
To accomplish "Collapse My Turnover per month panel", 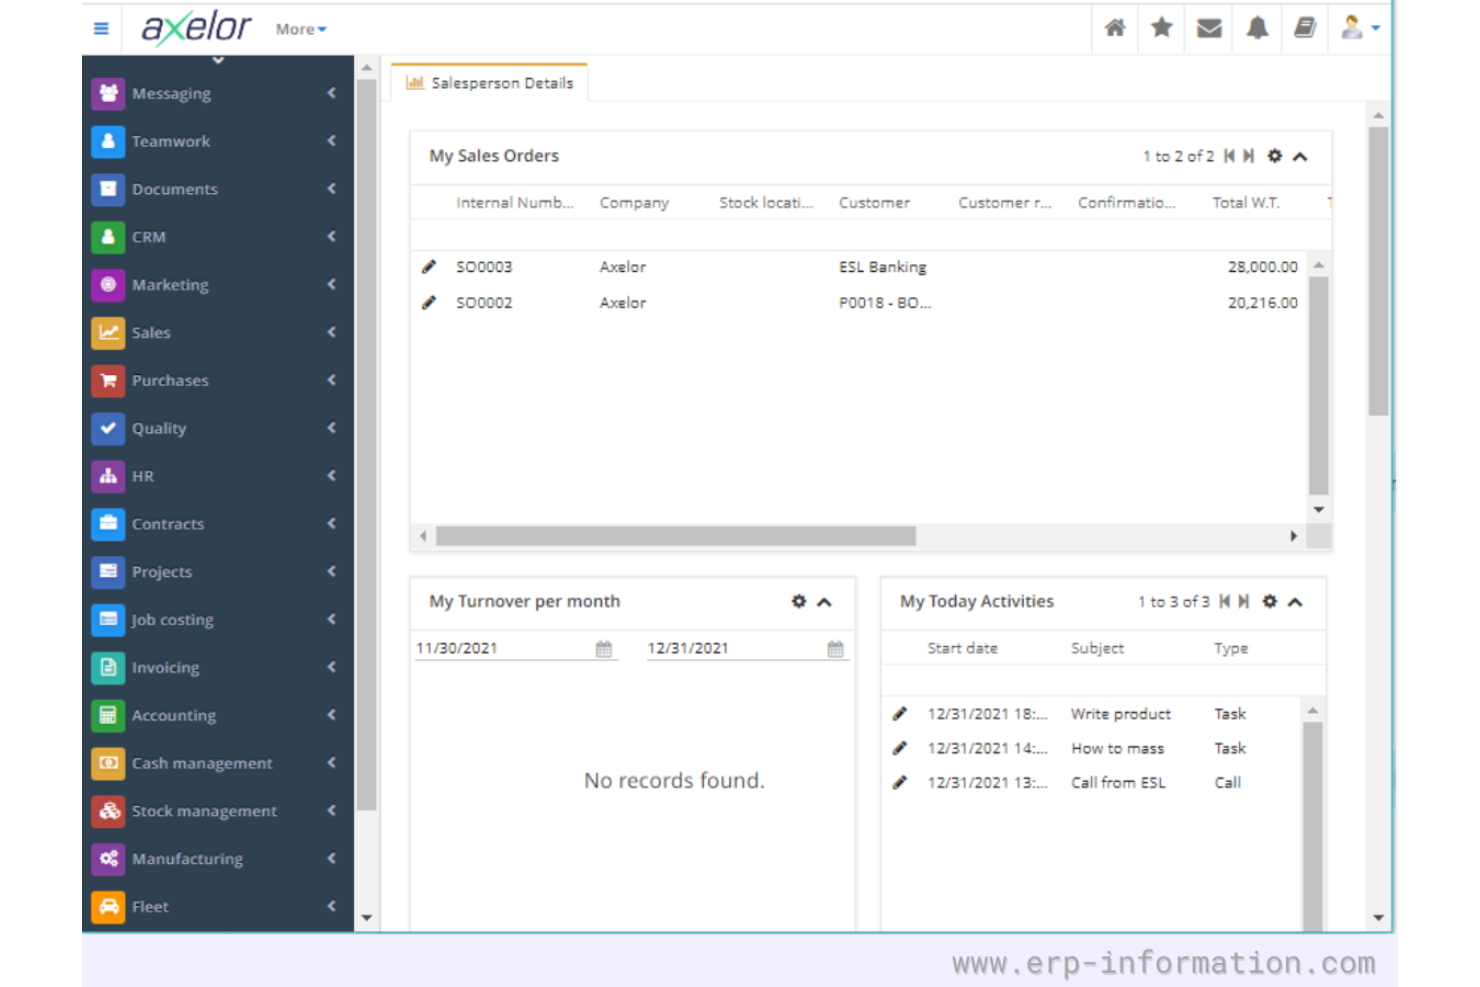I will 824,602.
